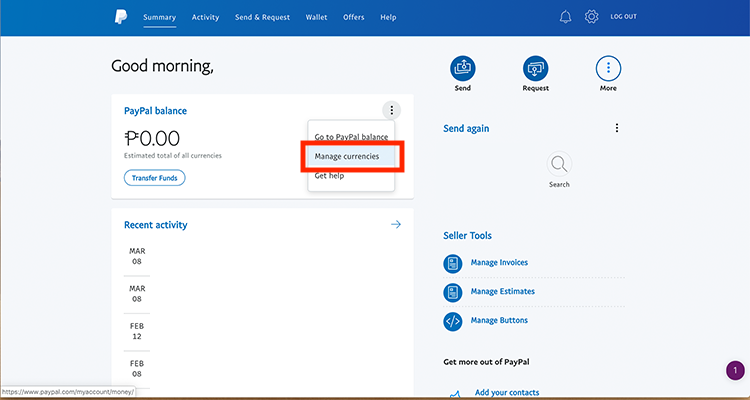This screenshot has height=400, width=750.
Task: Click the Send again heading
Action: tap(466, 128)
